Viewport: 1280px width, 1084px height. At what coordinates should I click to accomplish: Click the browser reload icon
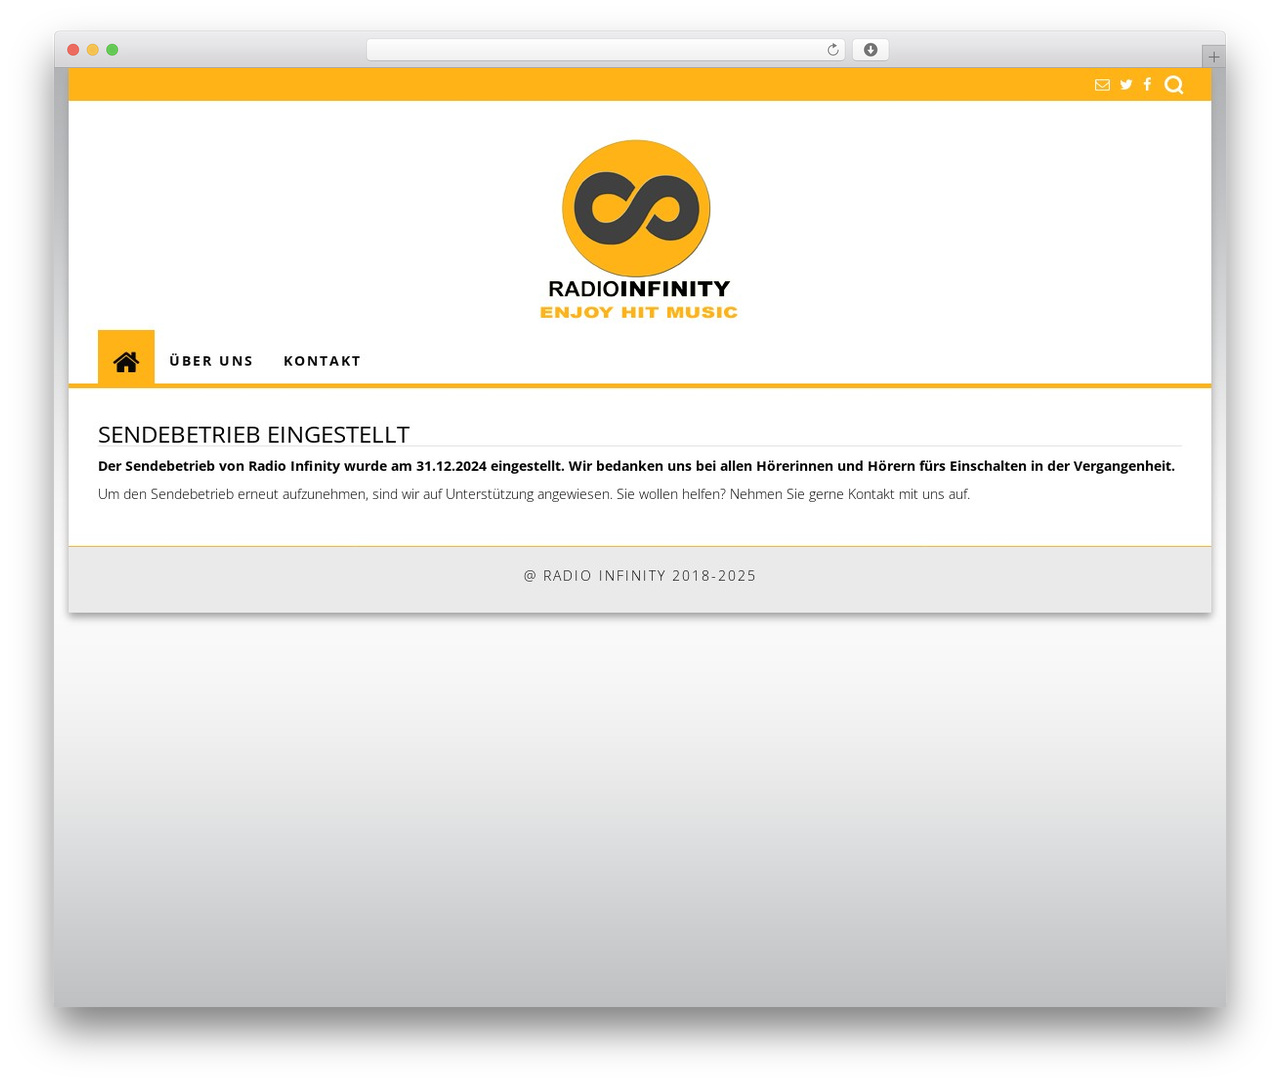click(832, 50)
